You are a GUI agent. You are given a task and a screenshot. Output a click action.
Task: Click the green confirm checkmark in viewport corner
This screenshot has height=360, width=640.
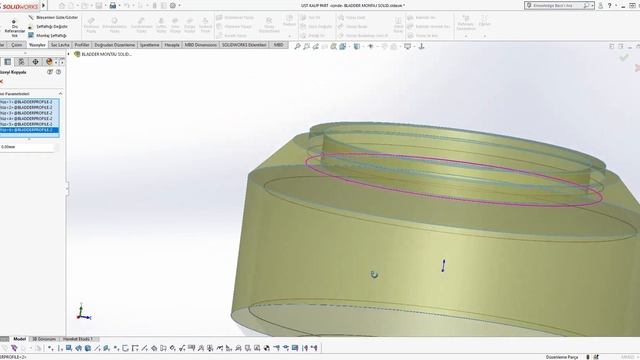click(x=623, y=58)
